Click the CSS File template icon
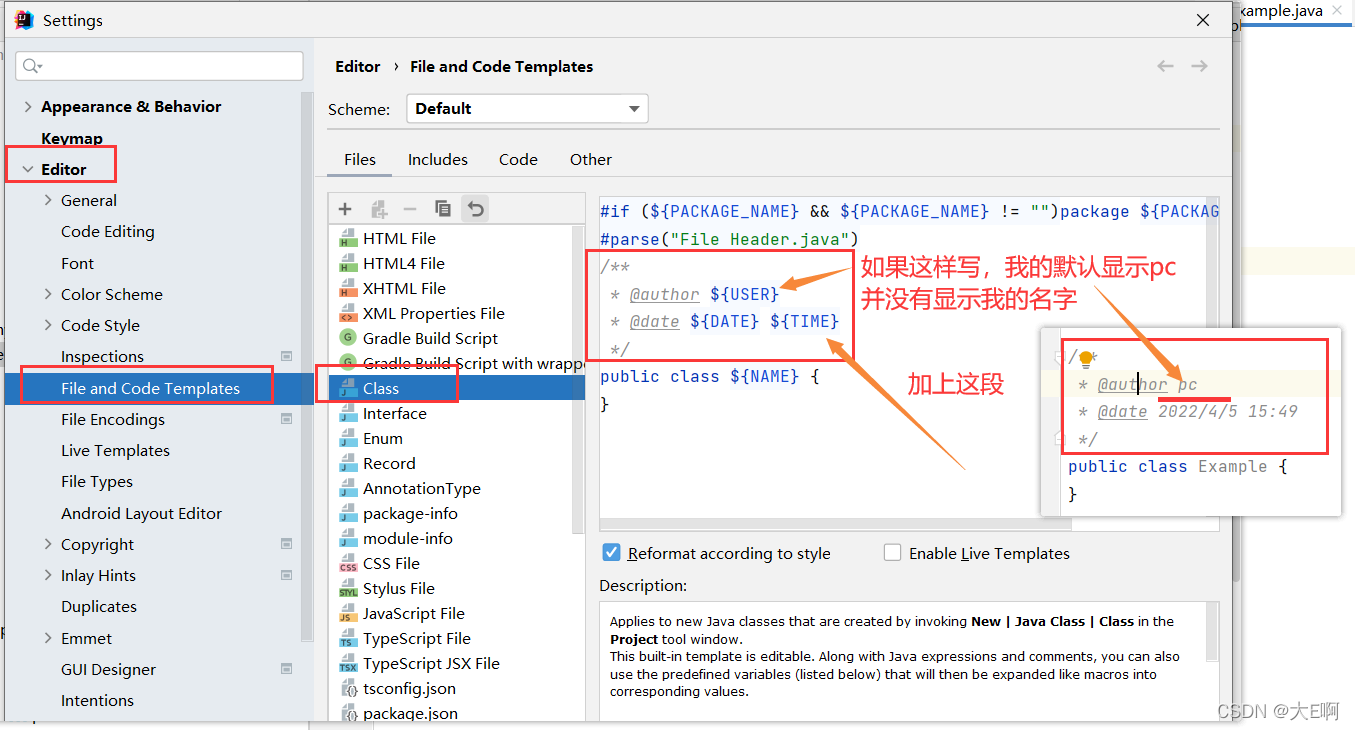Viewport: 1355px width, 730px height. tap(348, 563)
